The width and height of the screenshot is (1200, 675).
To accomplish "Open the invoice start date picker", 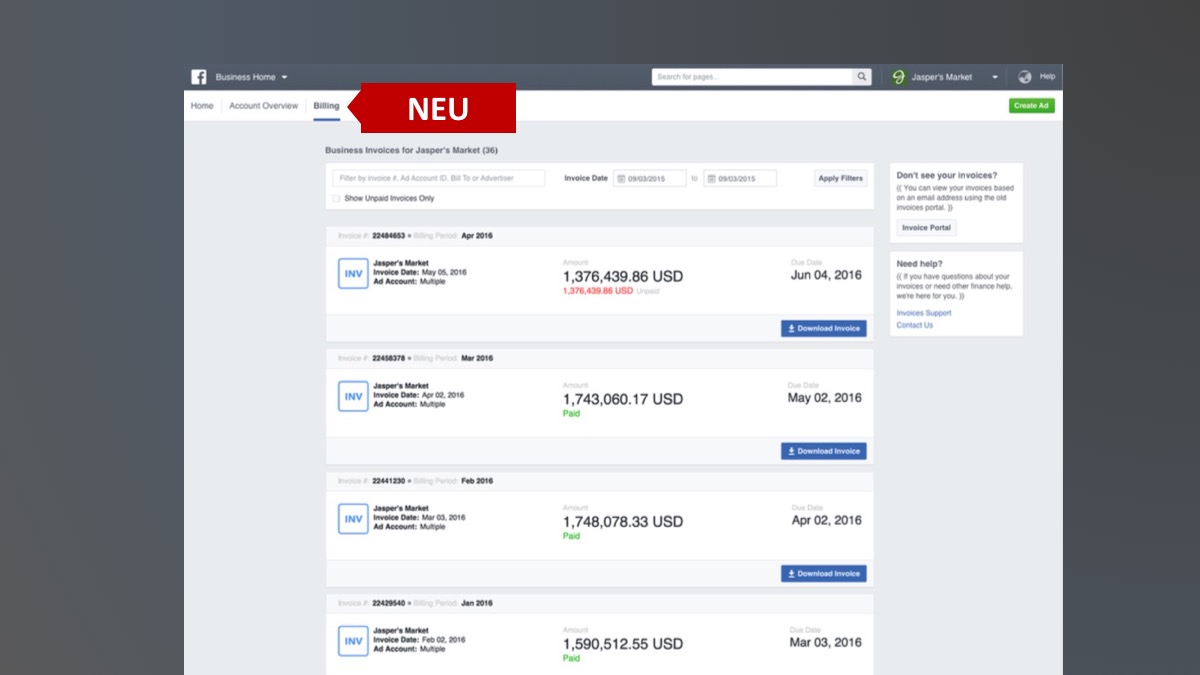I will [649, 179].
